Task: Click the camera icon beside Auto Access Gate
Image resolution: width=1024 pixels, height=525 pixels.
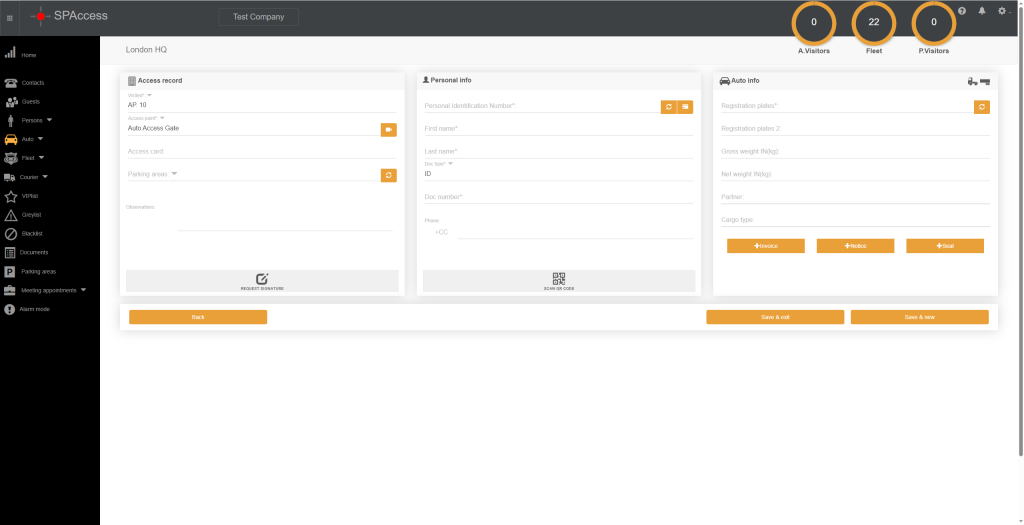Action: [388, 129]
